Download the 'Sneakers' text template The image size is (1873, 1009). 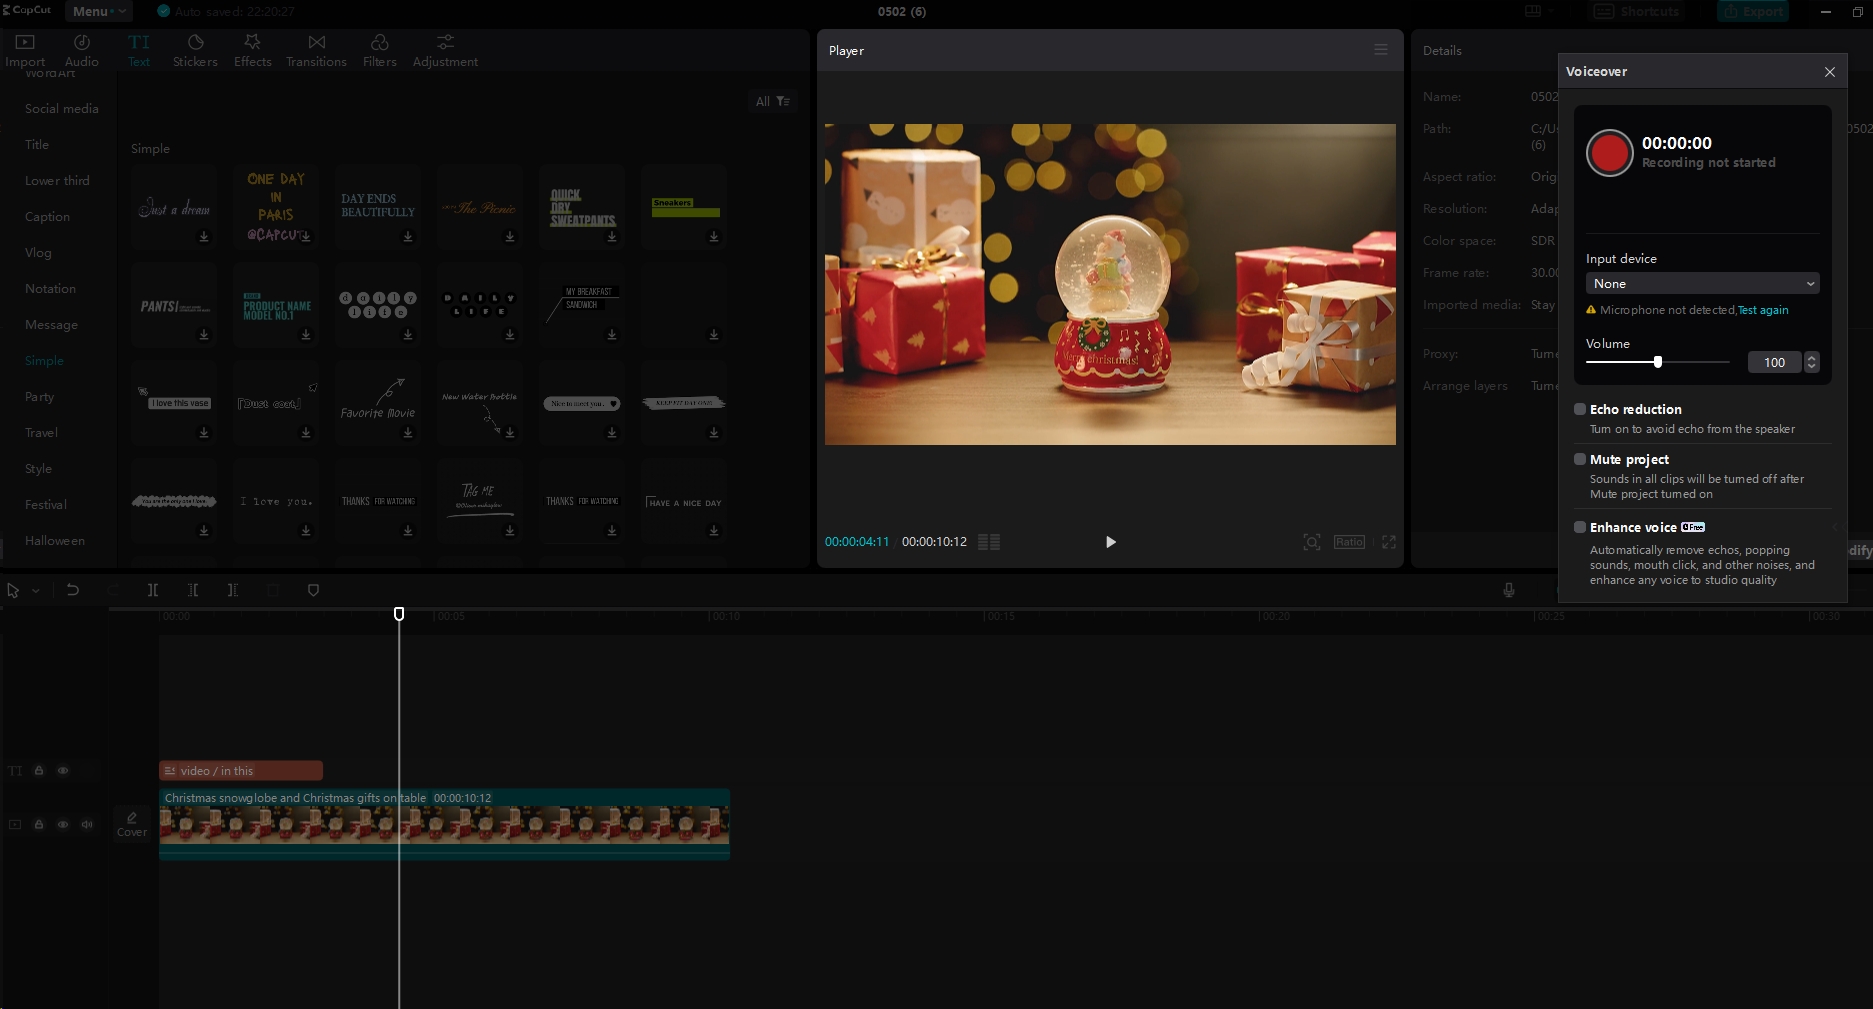[714, 237]
